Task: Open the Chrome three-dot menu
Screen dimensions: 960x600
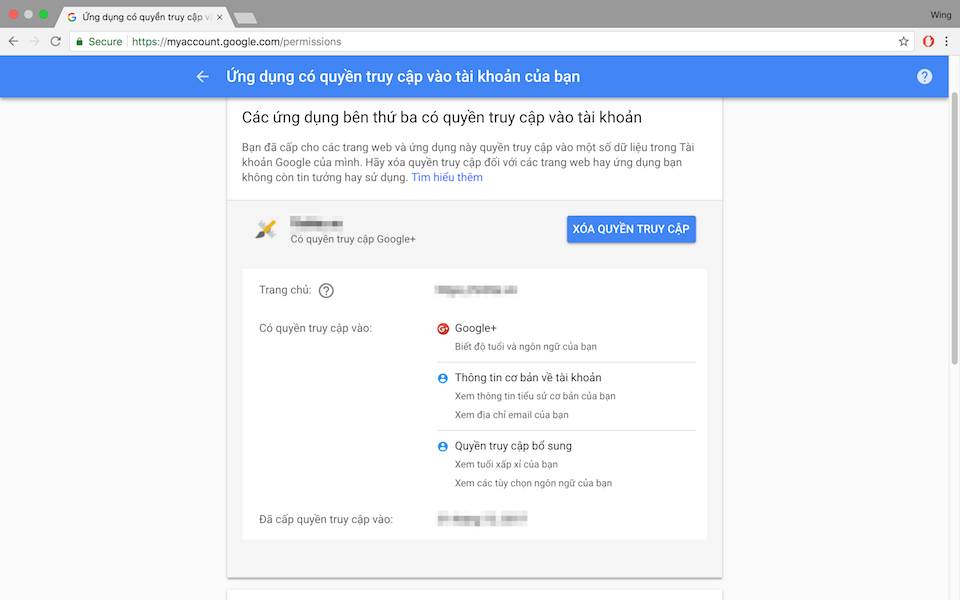Action: click(x=947, y=42)
